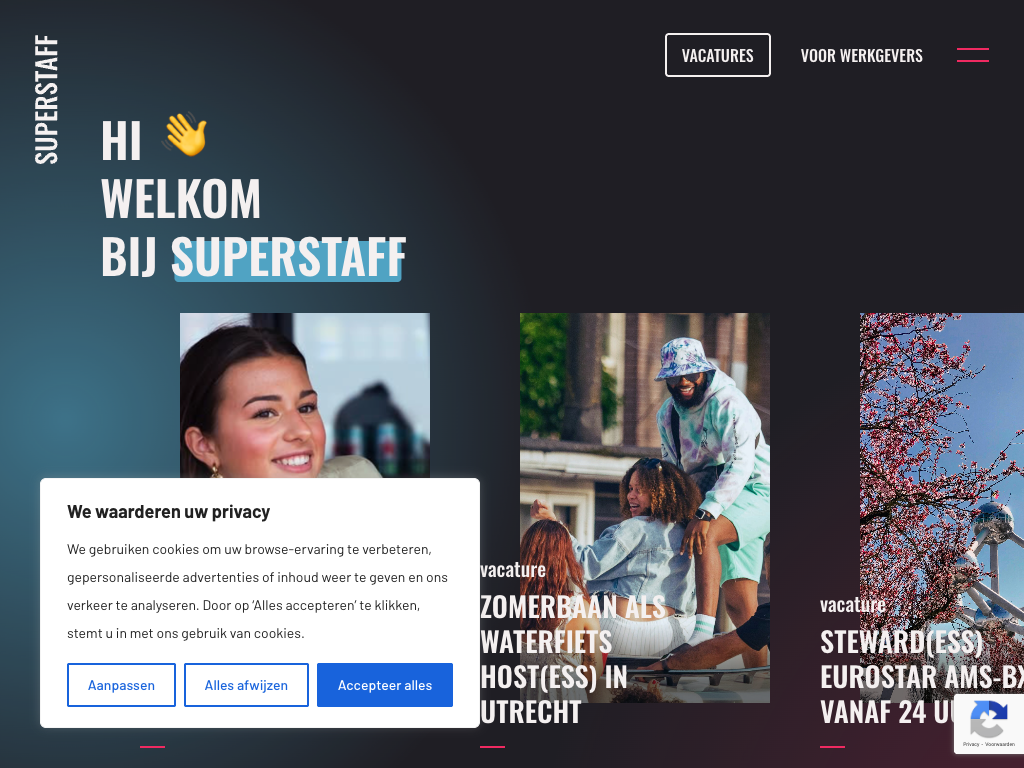Viewport: 1024px width, 768px height.
Task: Click the reCAPTCHA badge icon
Action: (989, 719)
